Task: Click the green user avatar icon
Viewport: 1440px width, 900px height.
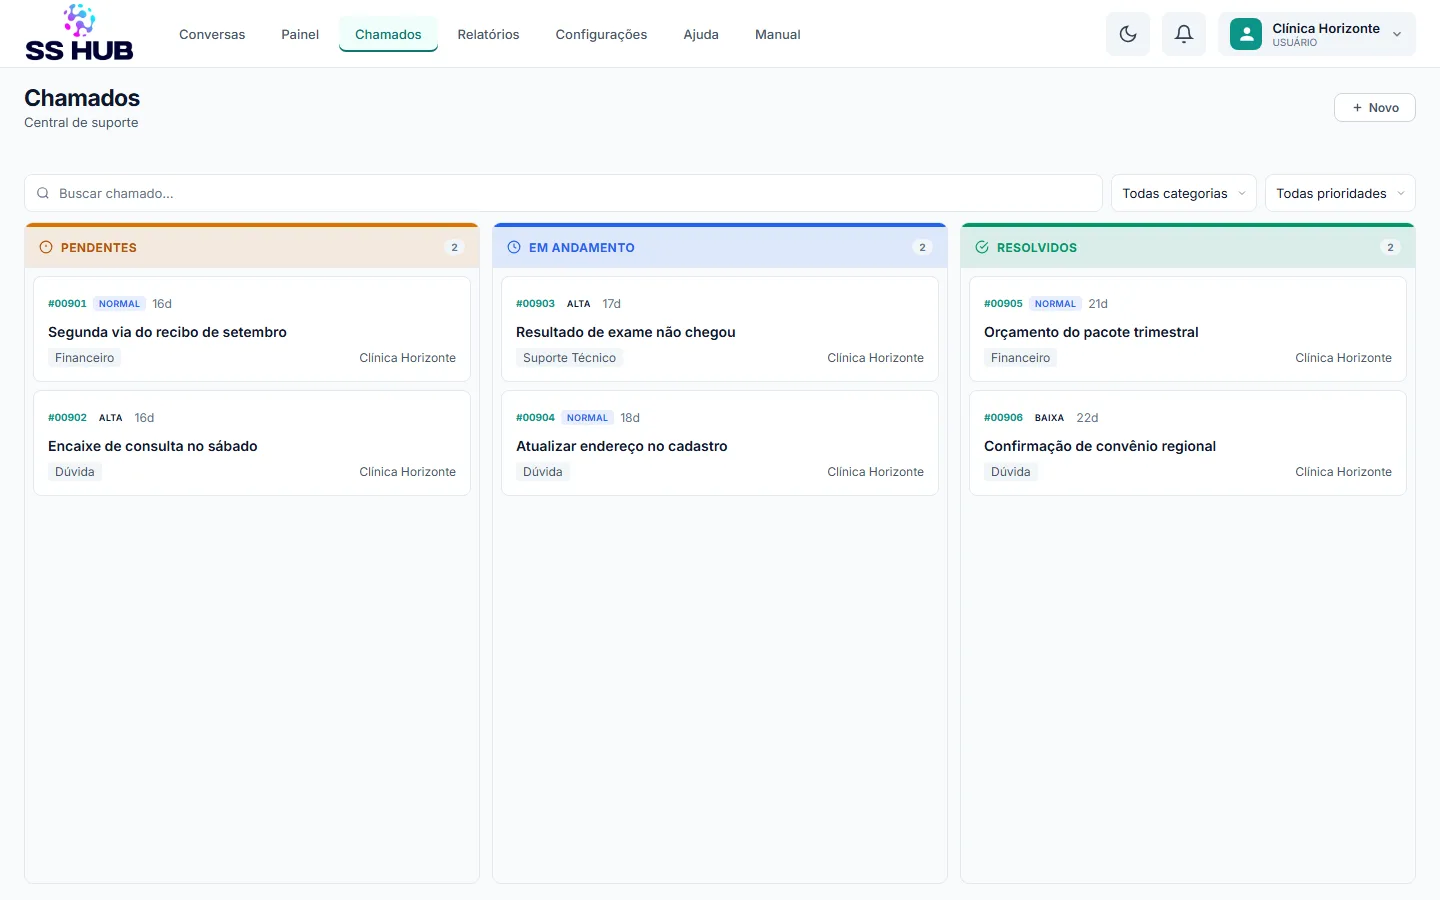Action: coord(1246,34)
